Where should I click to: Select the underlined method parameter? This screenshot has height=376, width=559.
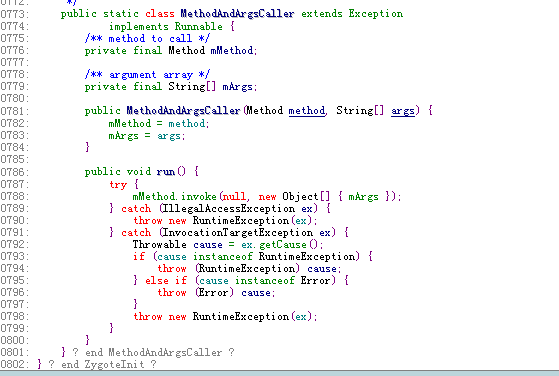click(x=307, y=110)
